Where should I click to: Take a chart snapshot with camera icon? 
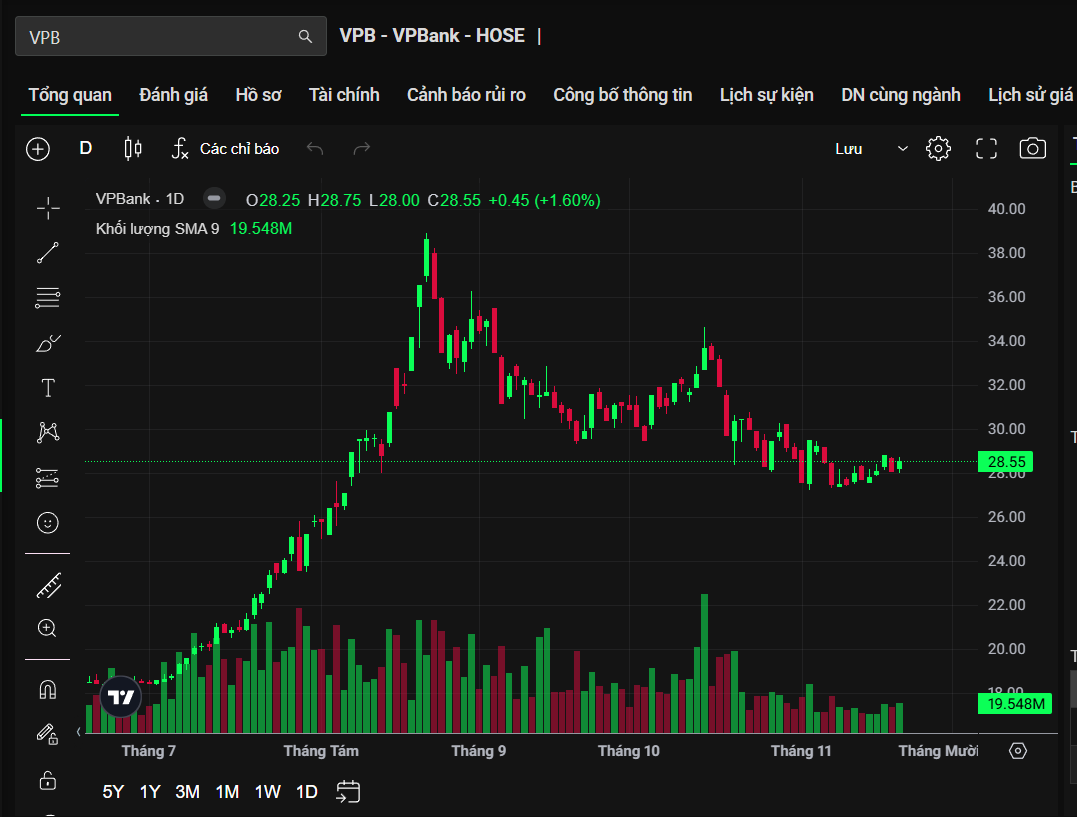1032,149
